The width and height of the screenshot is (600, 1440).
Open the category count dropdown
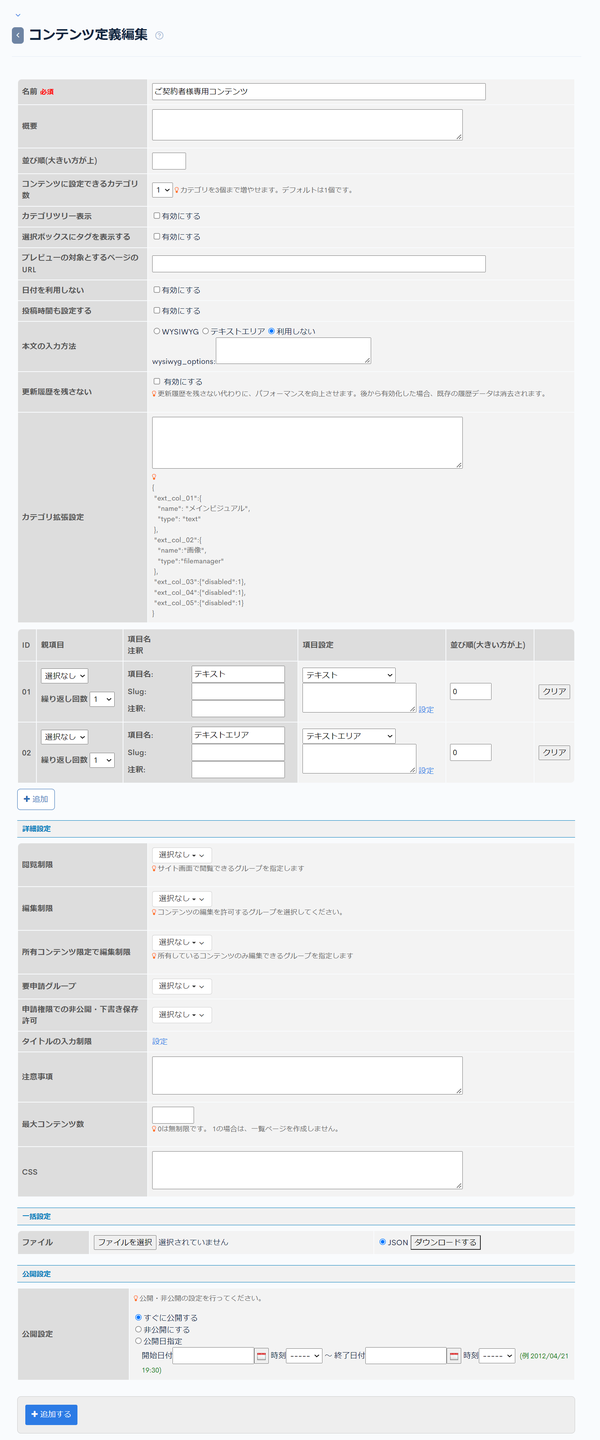coord(162,189)
